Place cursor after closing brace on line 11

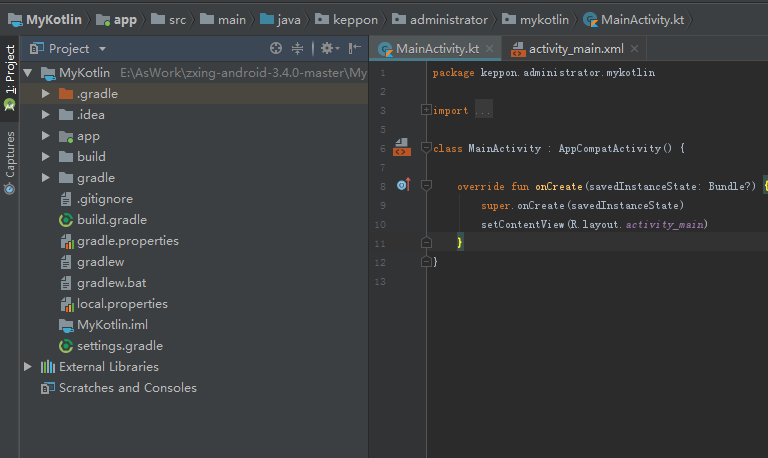click(464, 242)
